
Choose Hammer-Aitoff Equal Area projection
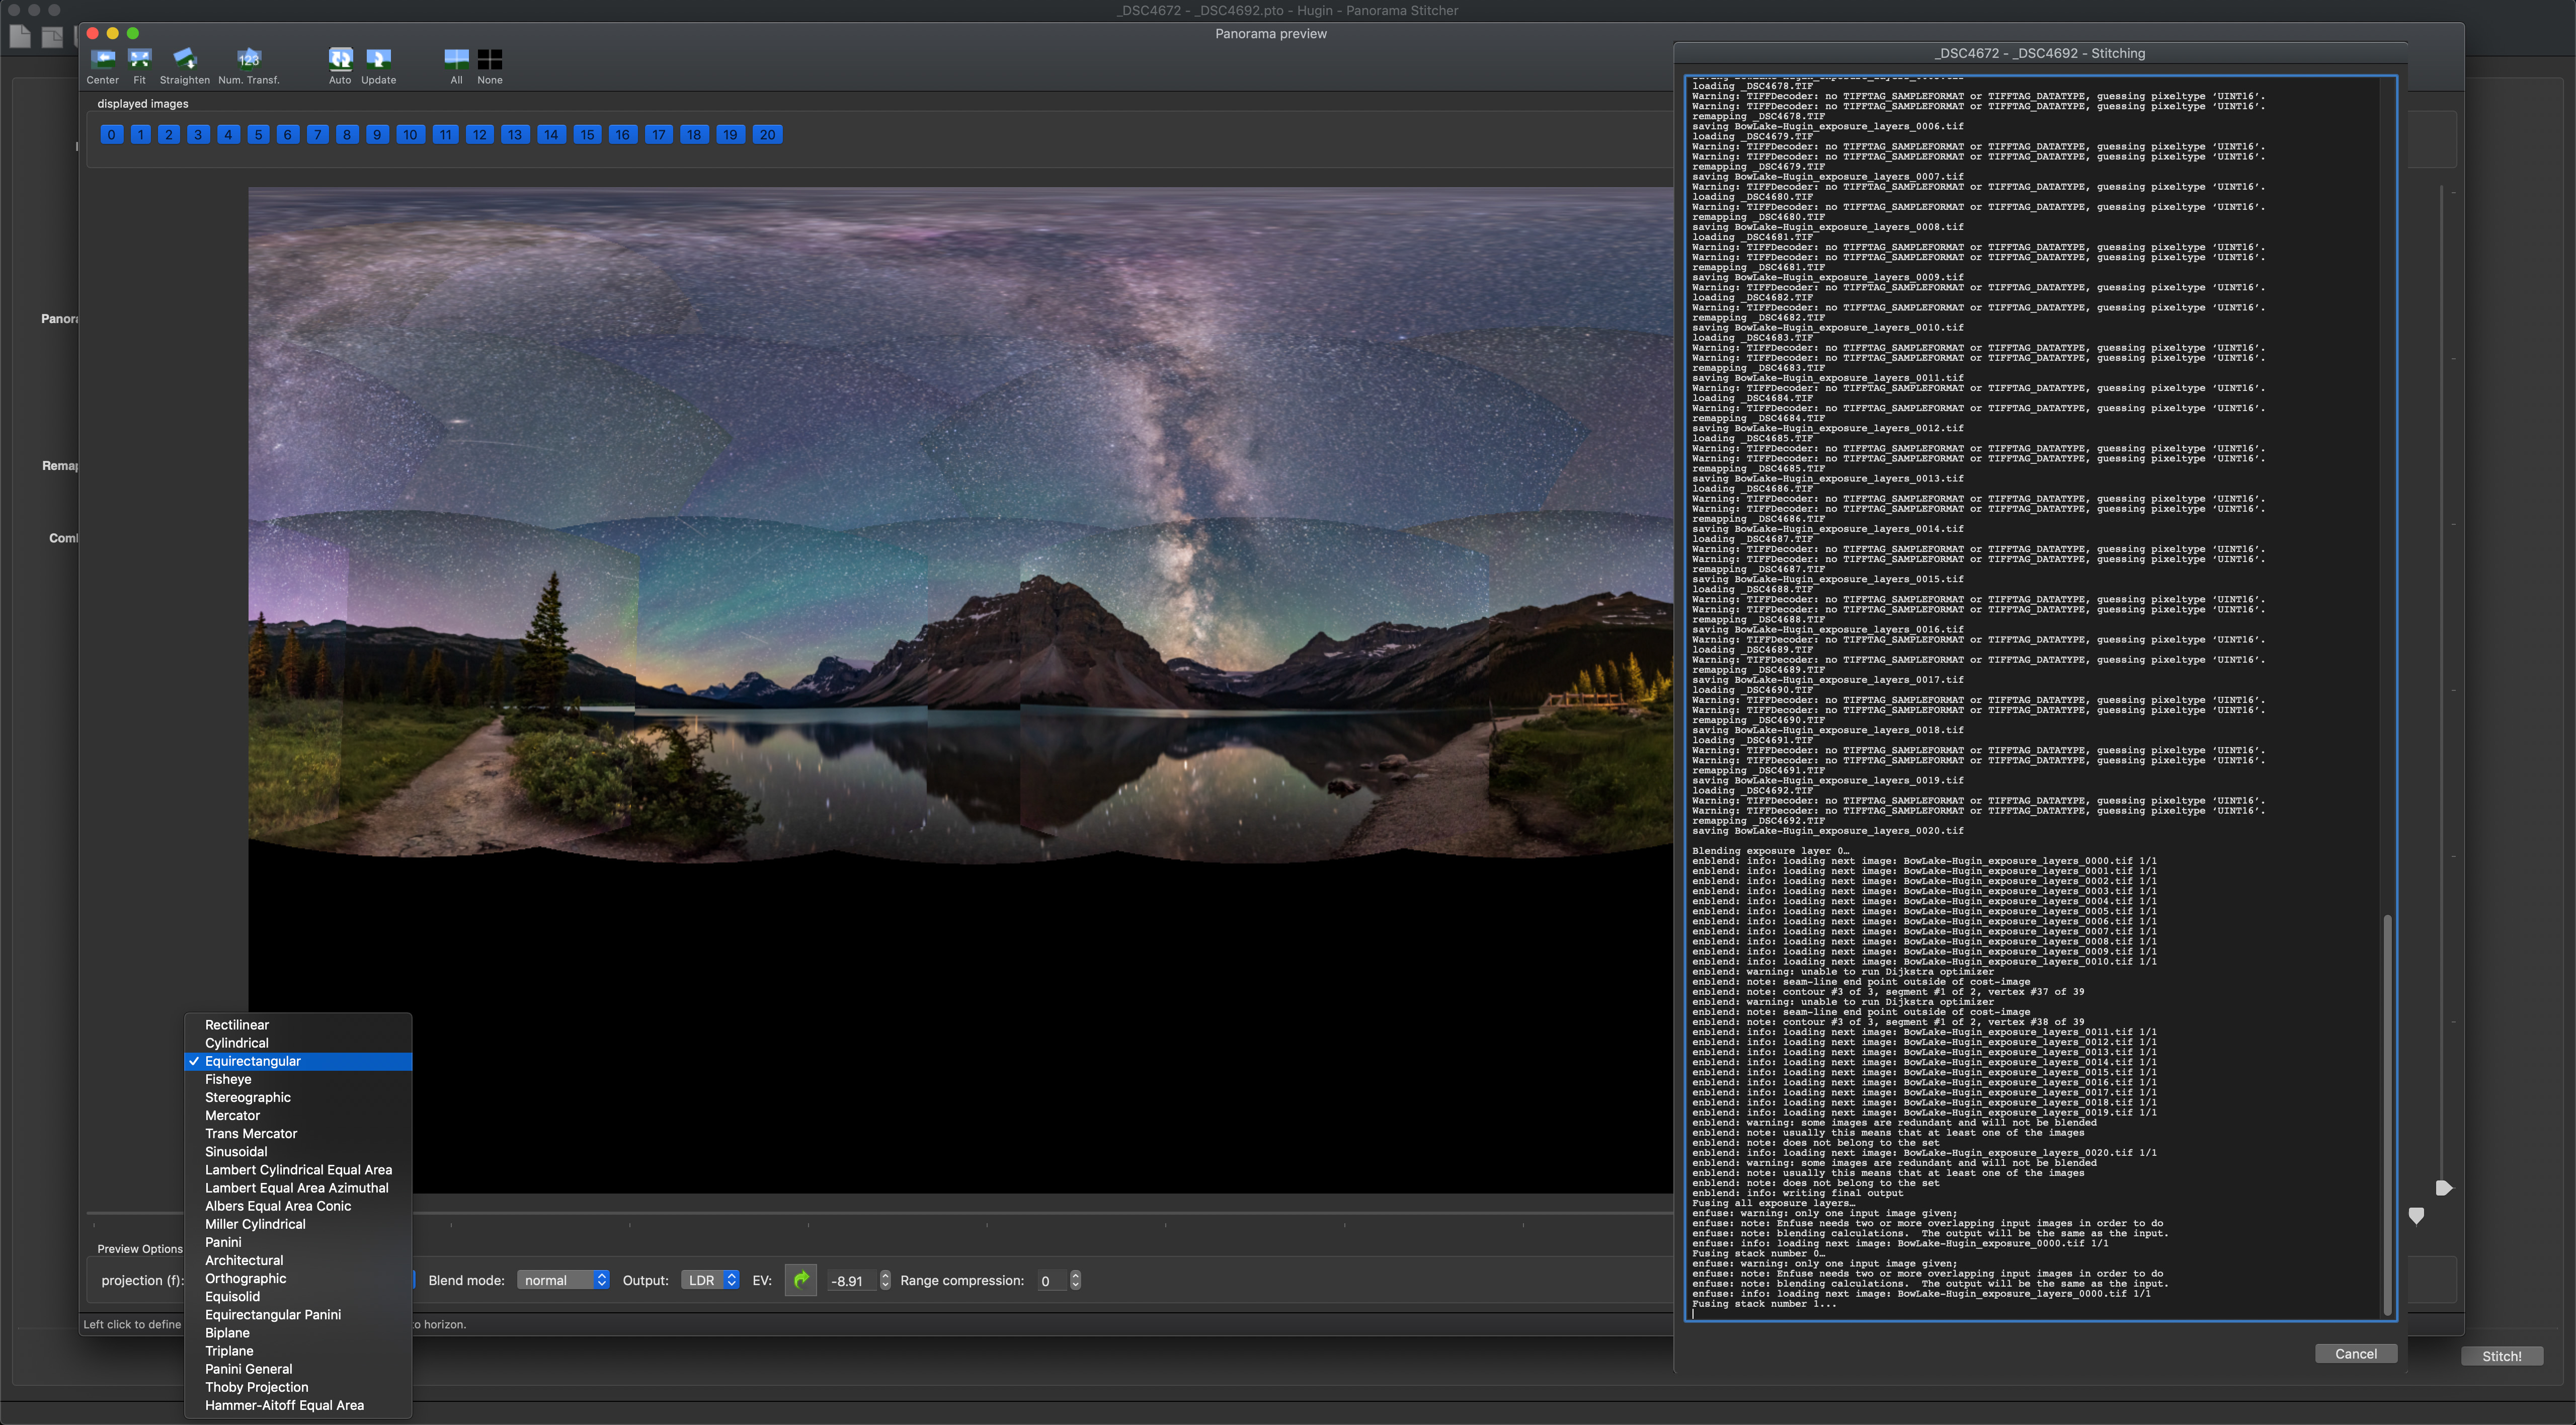(284, 1405)
